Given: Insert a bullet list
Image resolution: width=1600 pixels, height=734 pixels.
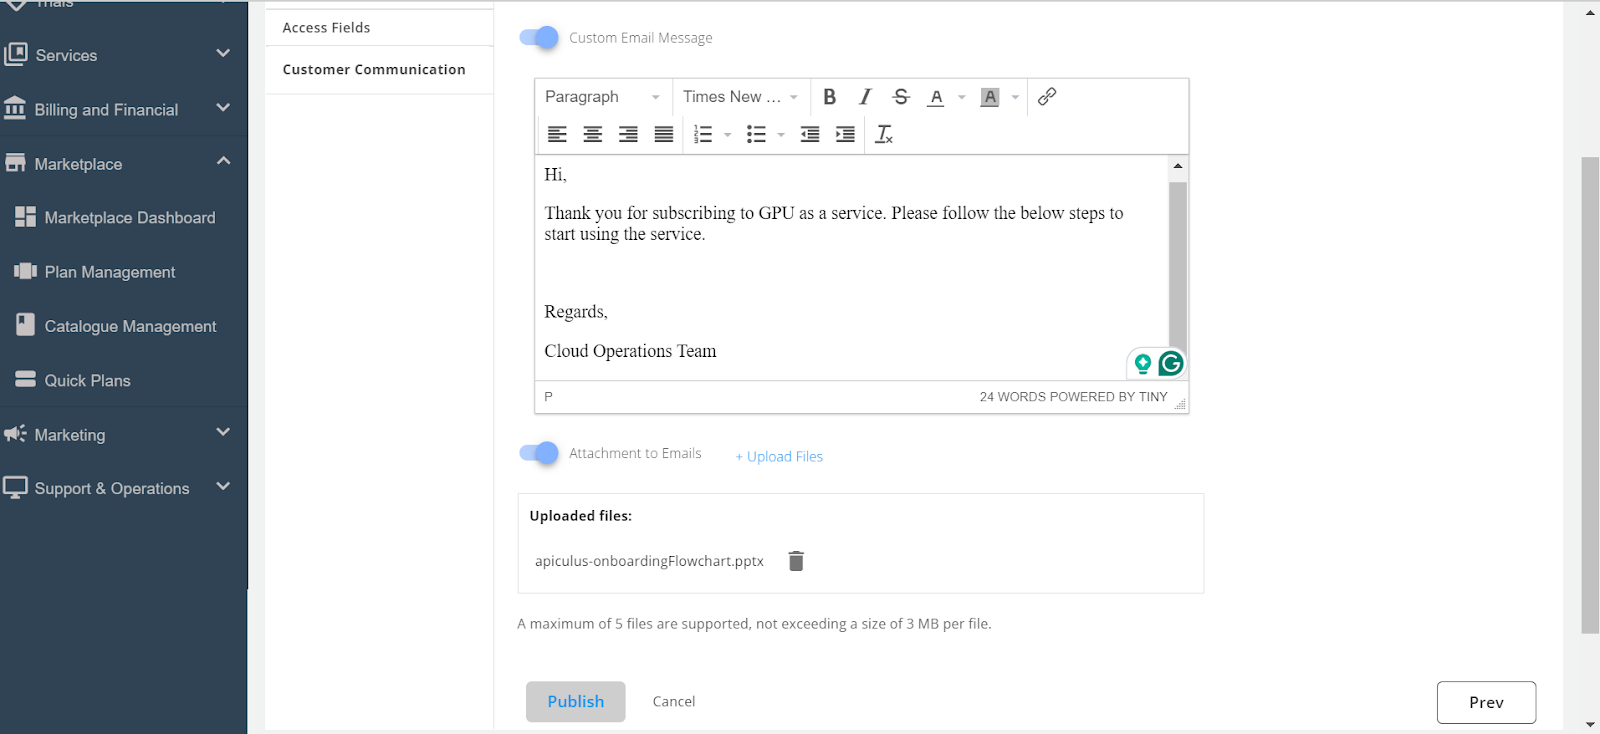Looking at the screenshot, I should pos(756,134).
